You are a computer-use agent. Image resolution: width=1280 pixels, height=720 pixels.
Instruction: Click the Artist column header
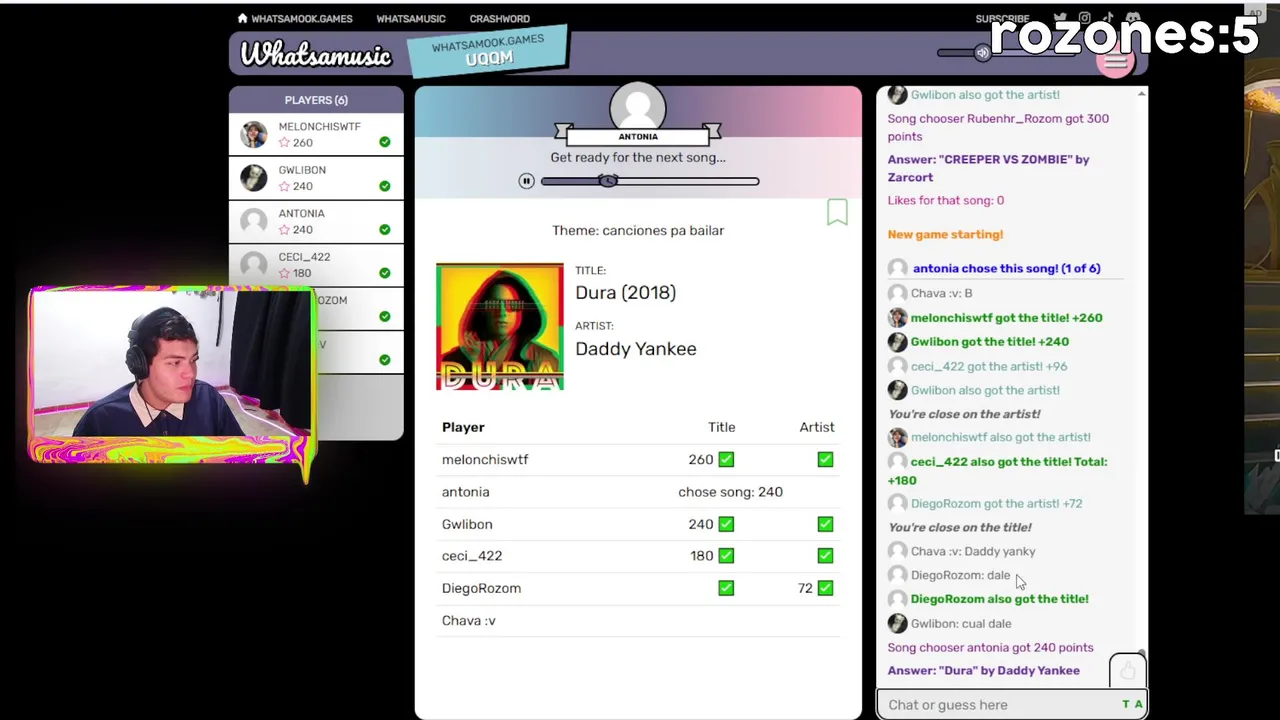[817, 427]
